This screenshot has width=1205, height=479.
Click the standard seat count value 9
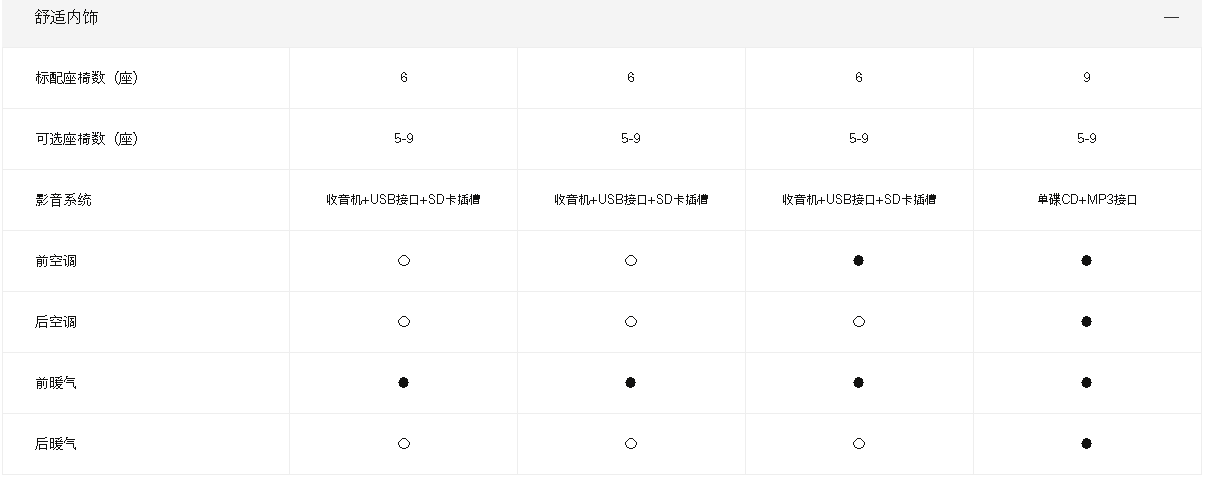[x=1087, y=78]
